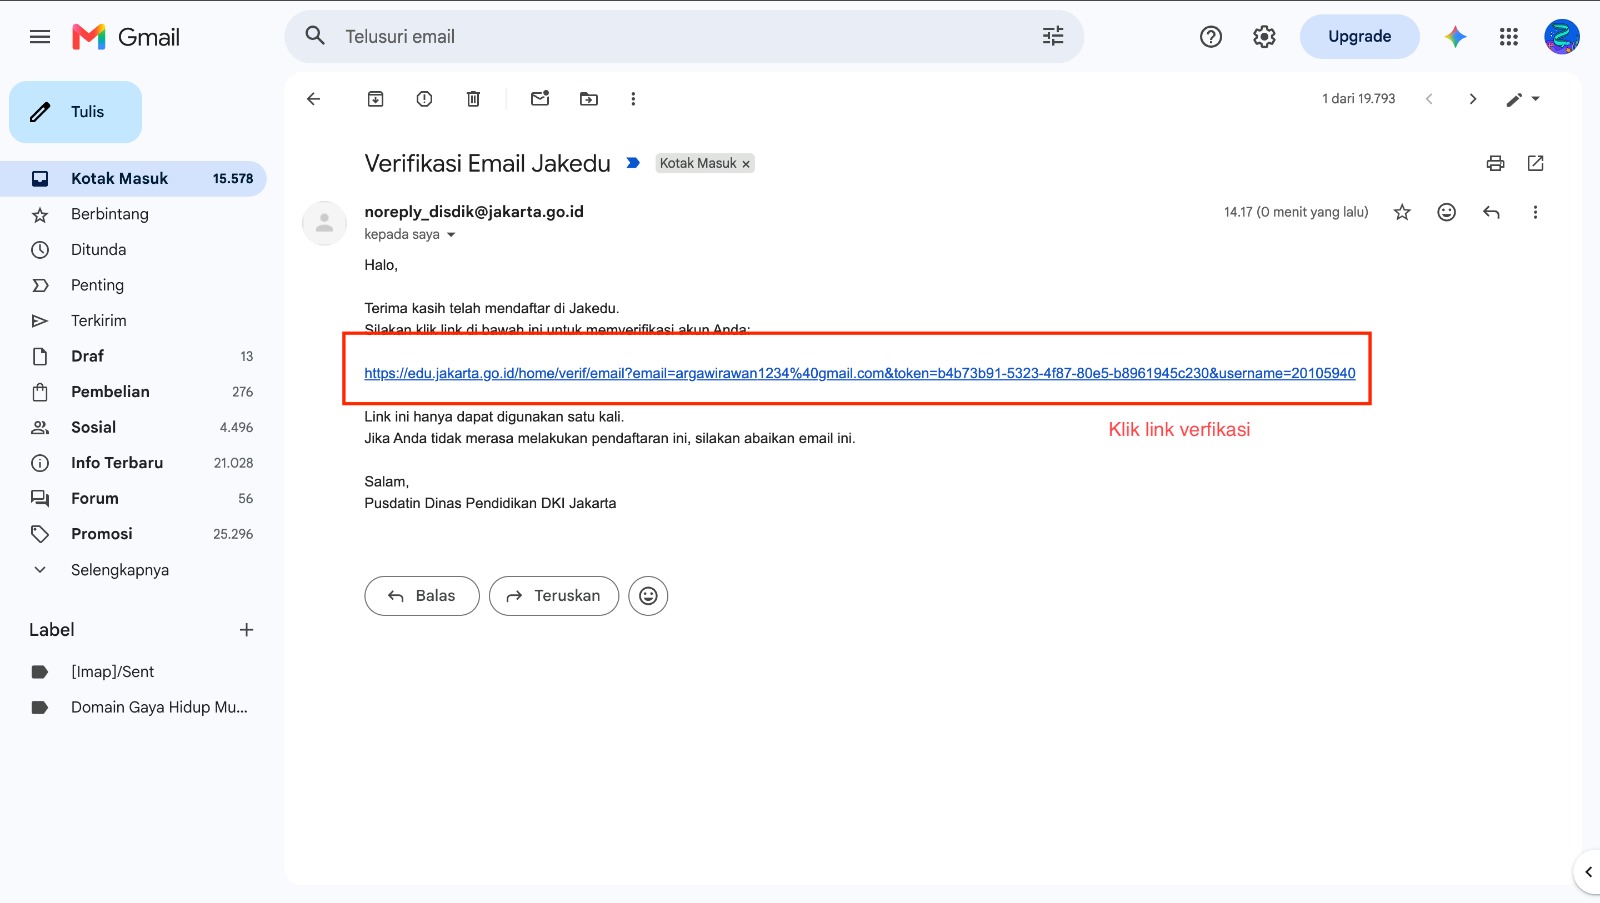
Task: Compose new email with Tulis
Action: [75, 112]
